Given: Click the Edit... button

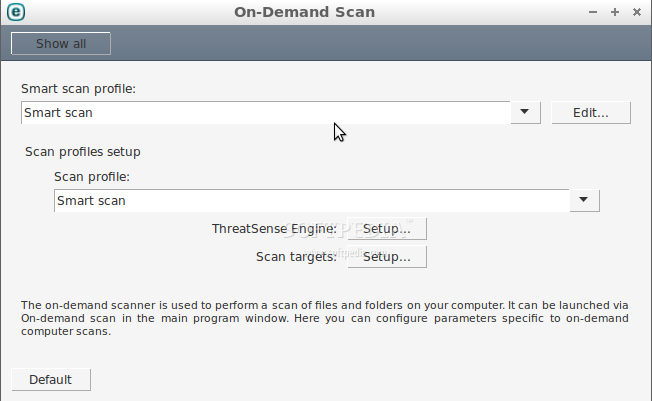Looking at the screenshot, I should 591,112.
